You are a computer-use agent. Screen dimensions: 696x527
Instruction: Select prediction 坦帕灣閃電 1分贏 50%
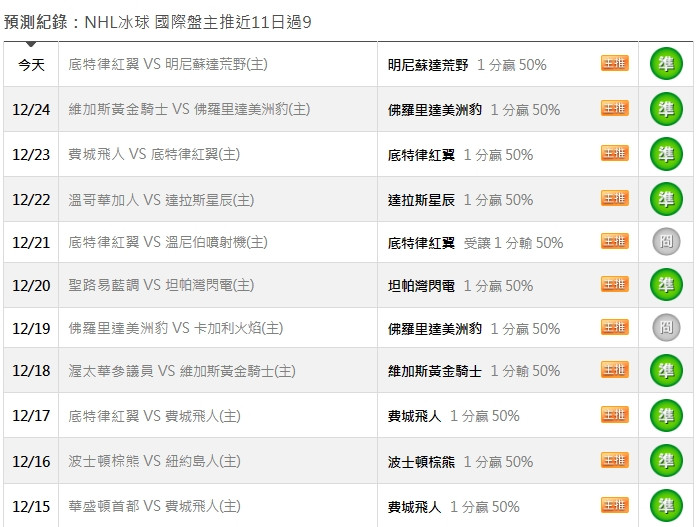pos(460,285)
